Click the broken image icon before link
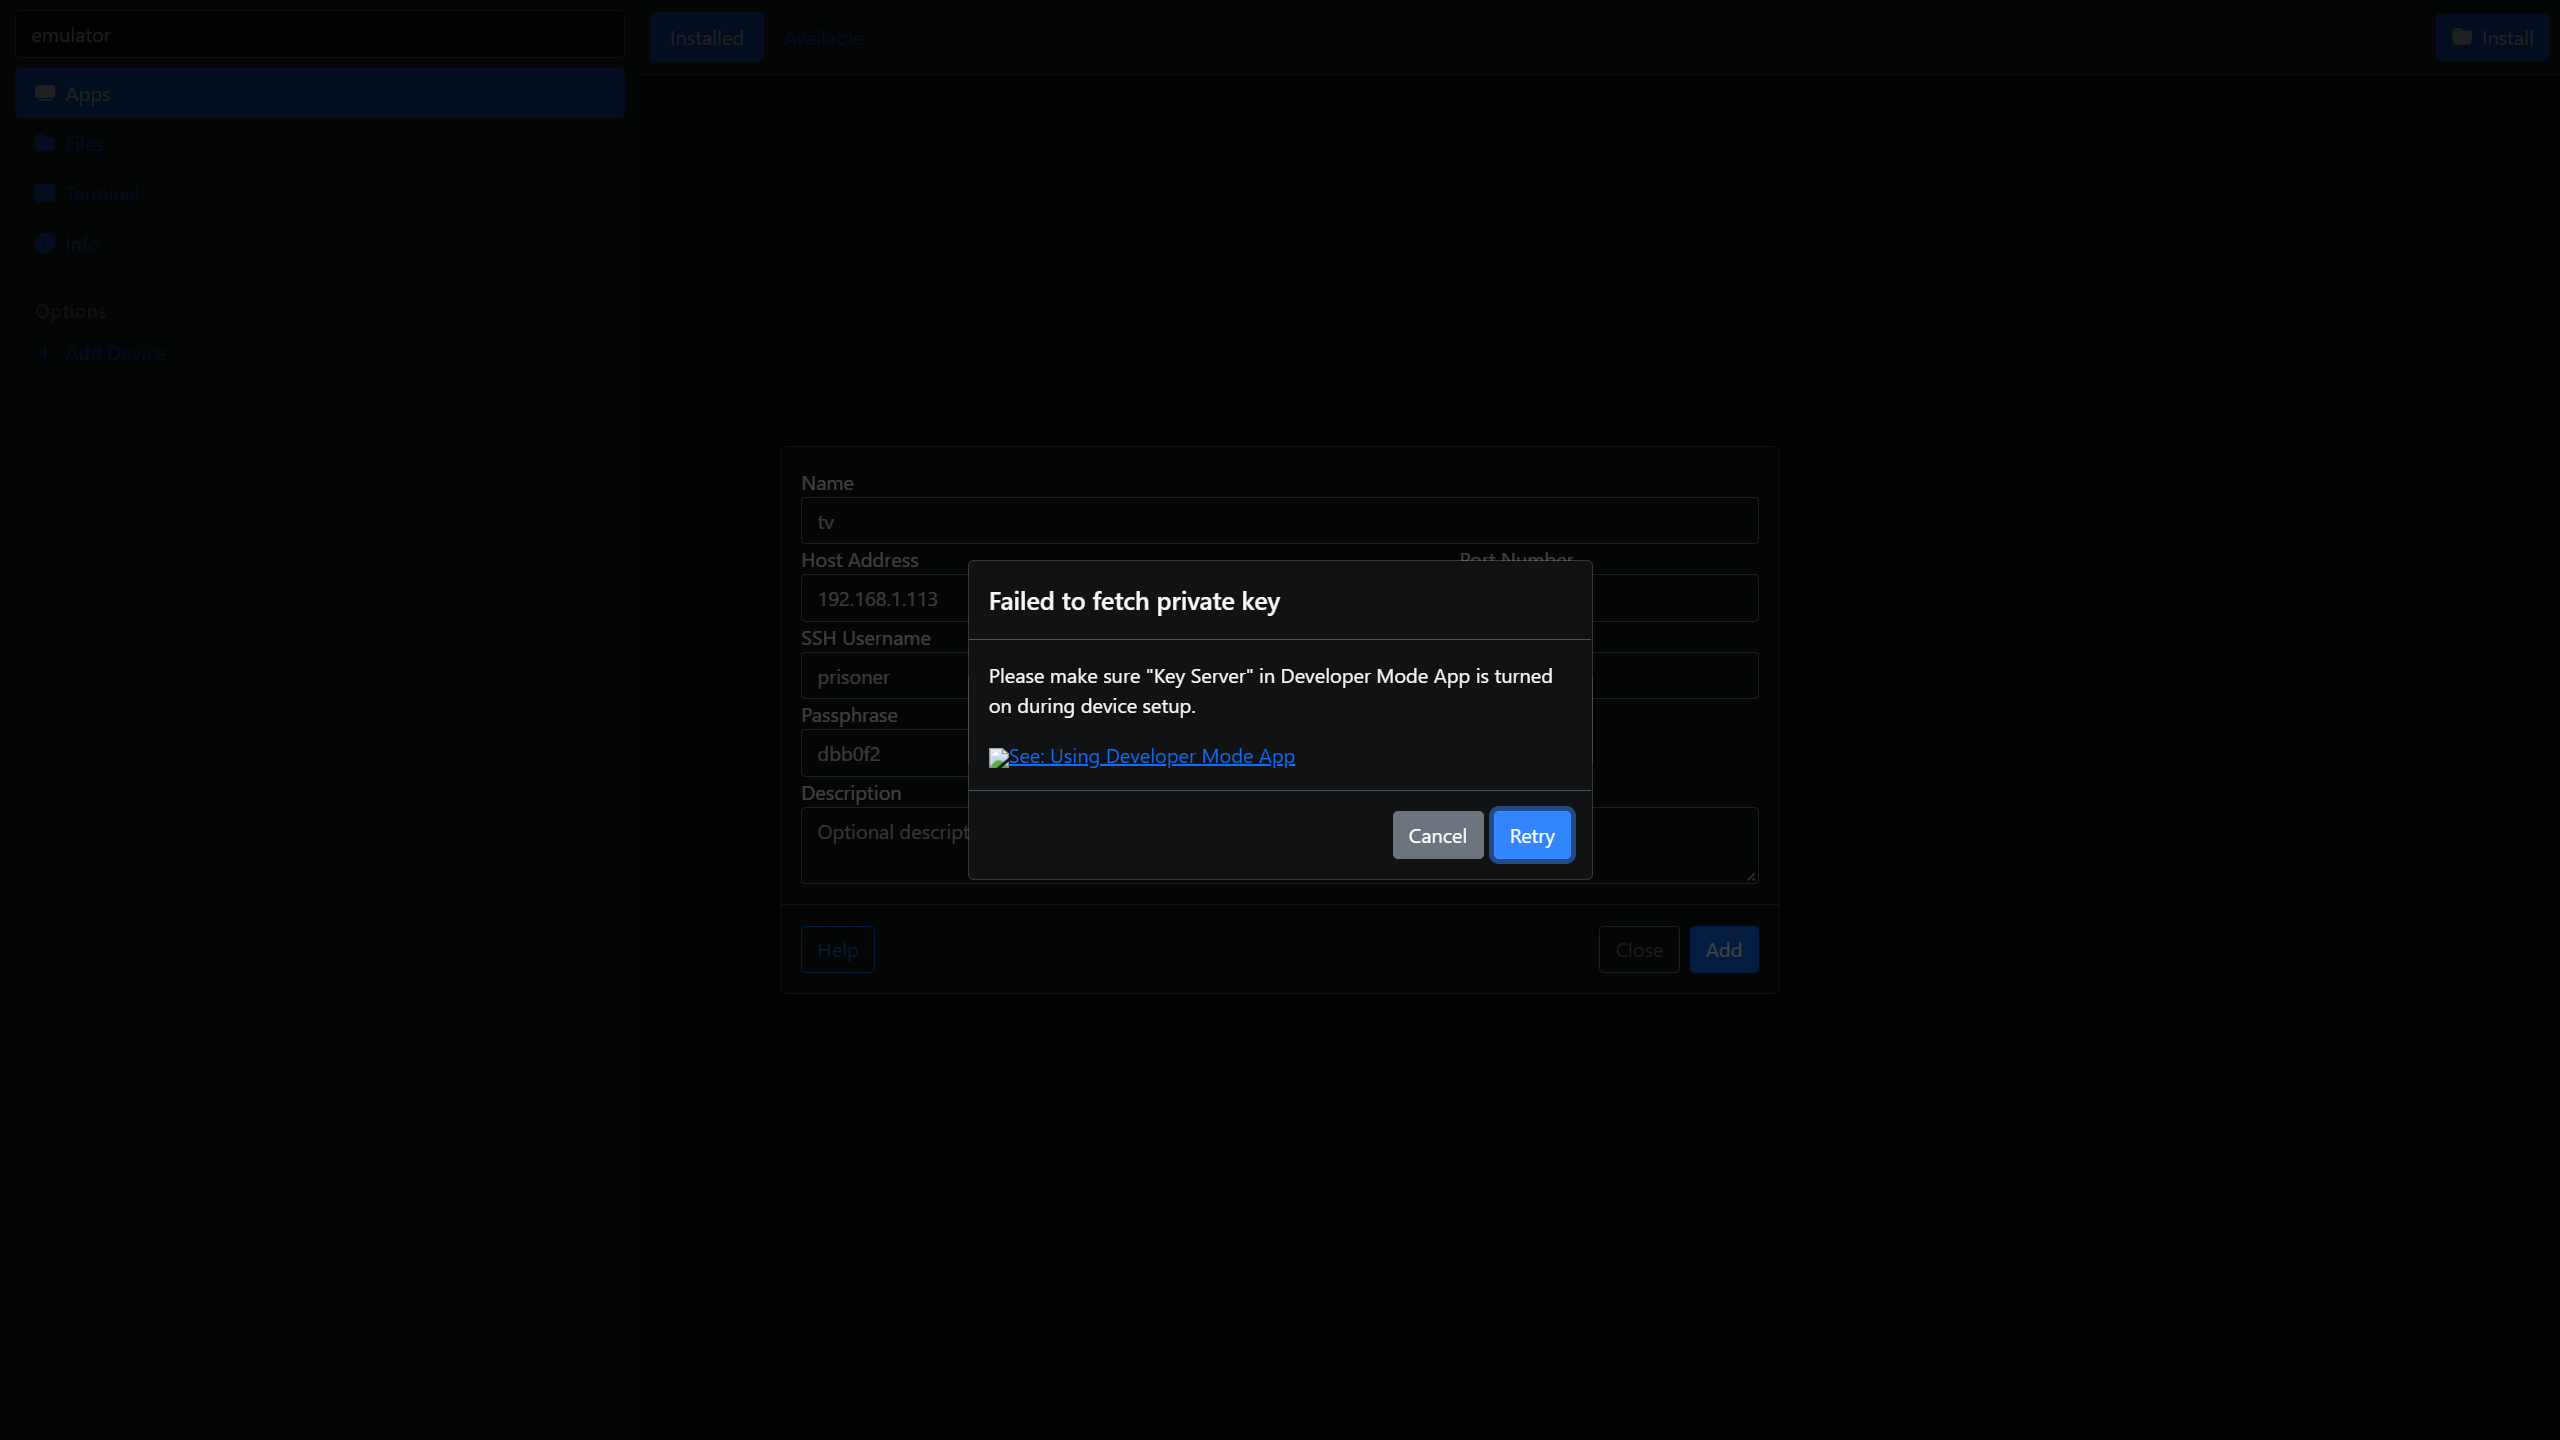2560x1440 pixels. (998, 758)
